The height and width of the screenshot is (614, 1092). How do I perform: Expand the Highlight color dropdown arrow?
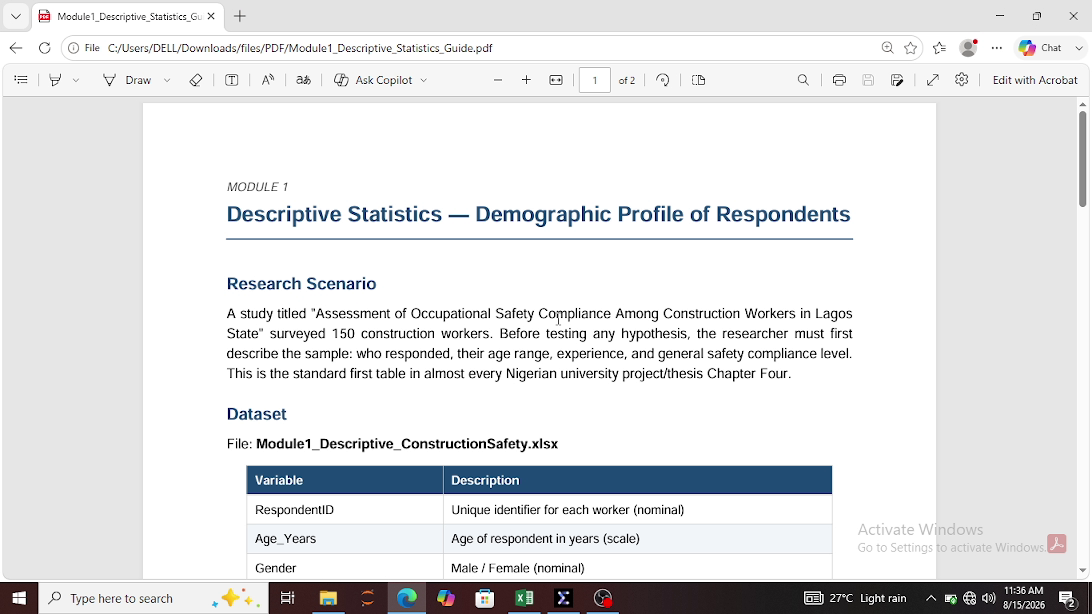pos(76,80)
